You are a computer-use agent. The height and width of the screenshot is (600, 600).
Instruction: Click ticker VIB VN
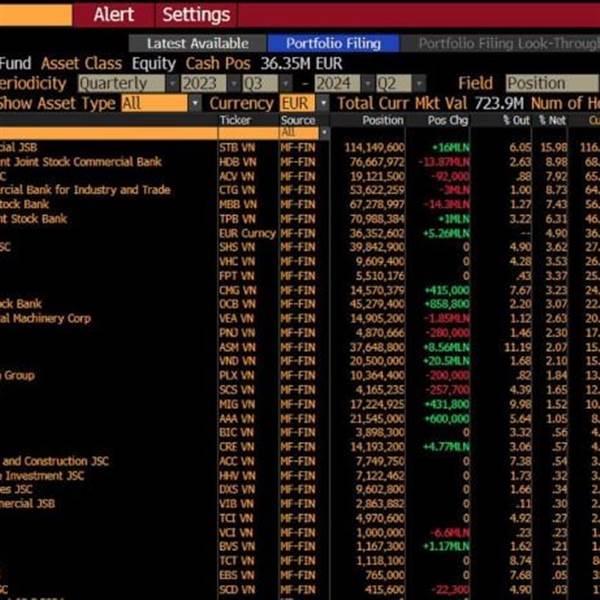pyautogui.click(x=237, y=504)
